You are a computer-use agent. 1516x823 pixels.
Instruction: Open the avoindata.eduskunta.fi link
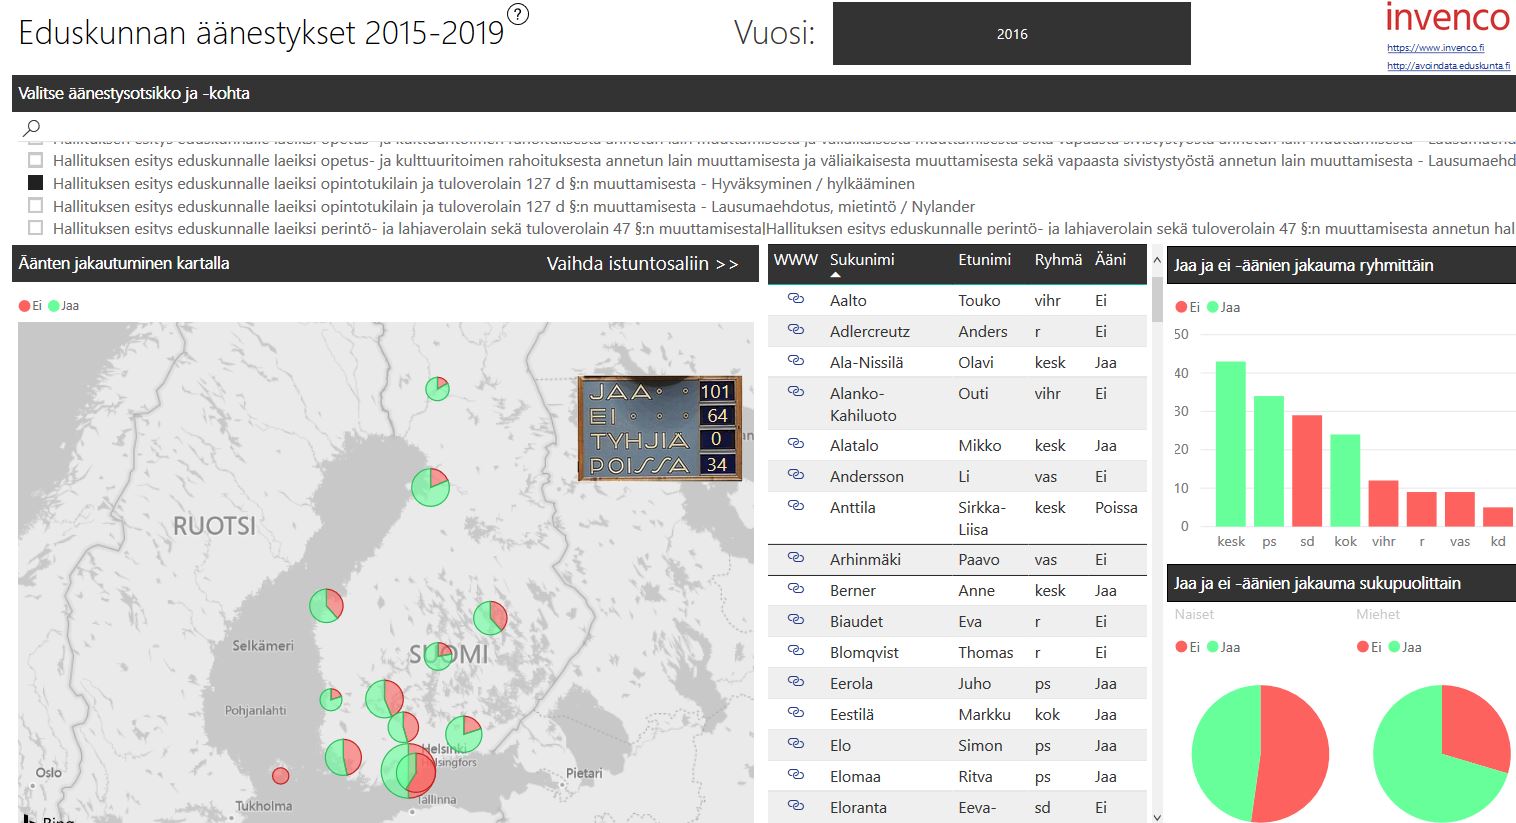pos(1448,66)
